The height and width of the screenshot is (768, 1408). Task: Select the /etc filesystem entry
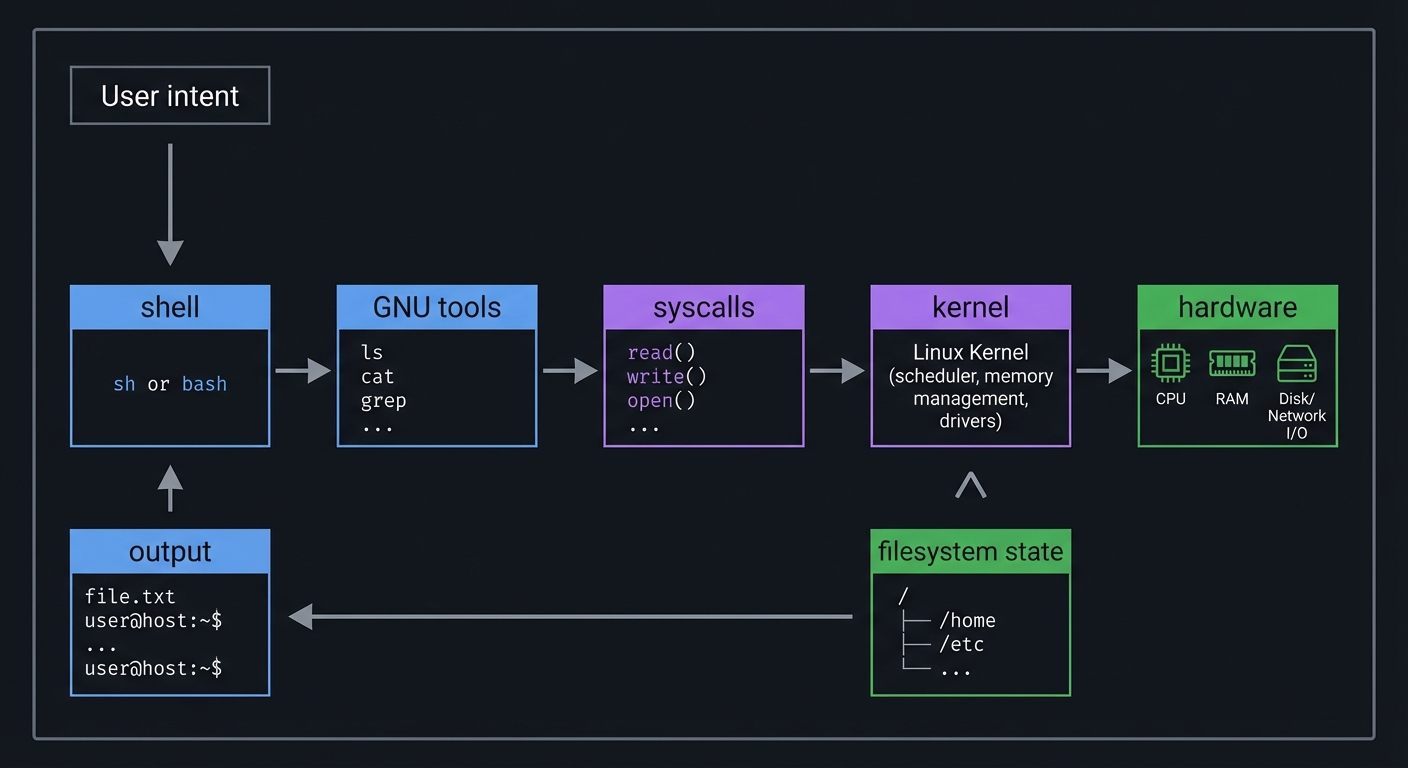pyautogui.click(x=961, y=645)
